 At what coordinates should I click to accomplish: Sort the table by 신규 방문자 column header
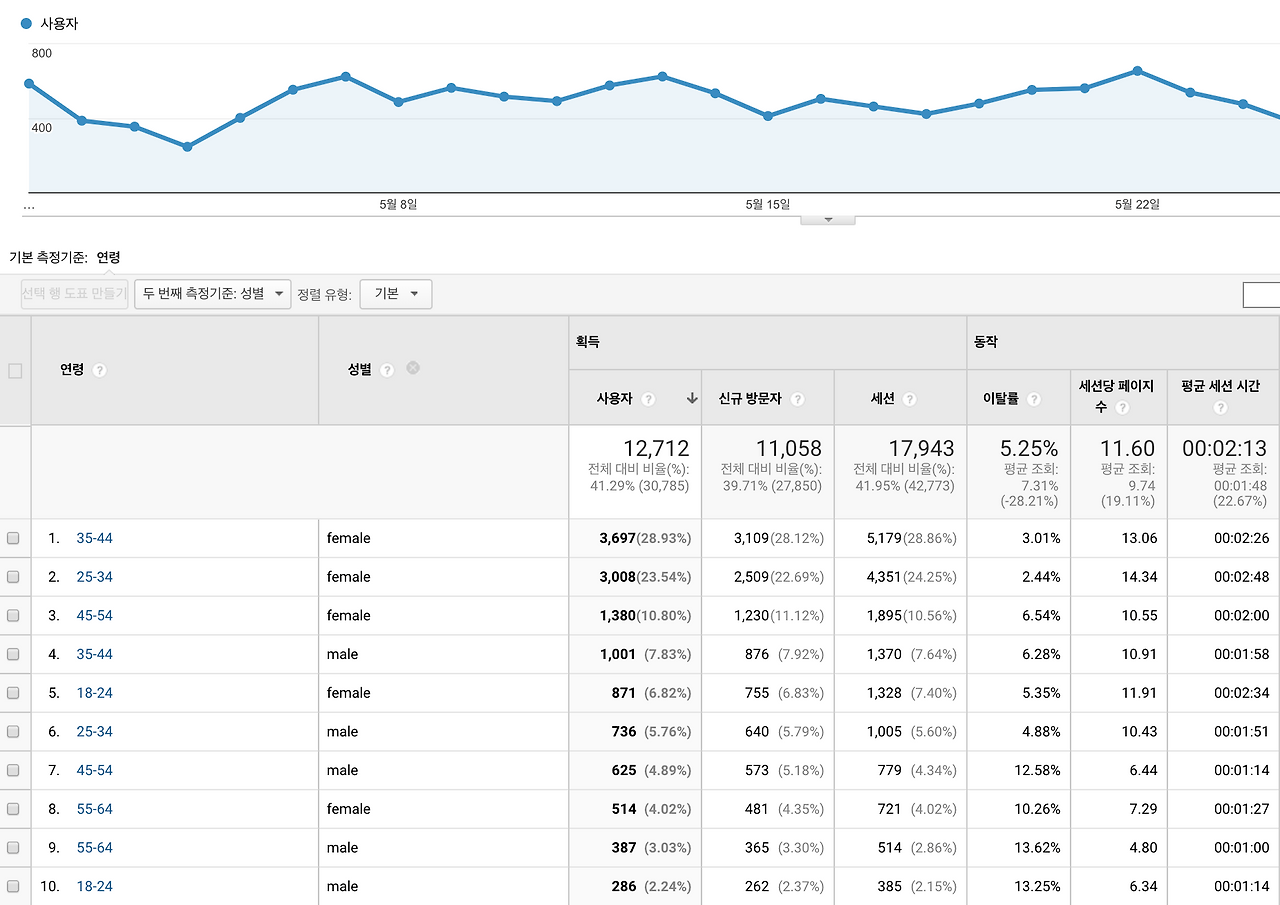[x=751, y=399]
